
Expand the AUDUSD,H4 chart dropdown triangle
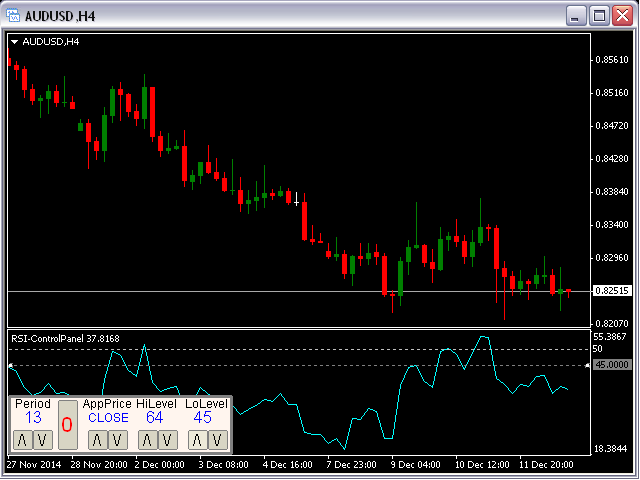(x=14, y=41)
